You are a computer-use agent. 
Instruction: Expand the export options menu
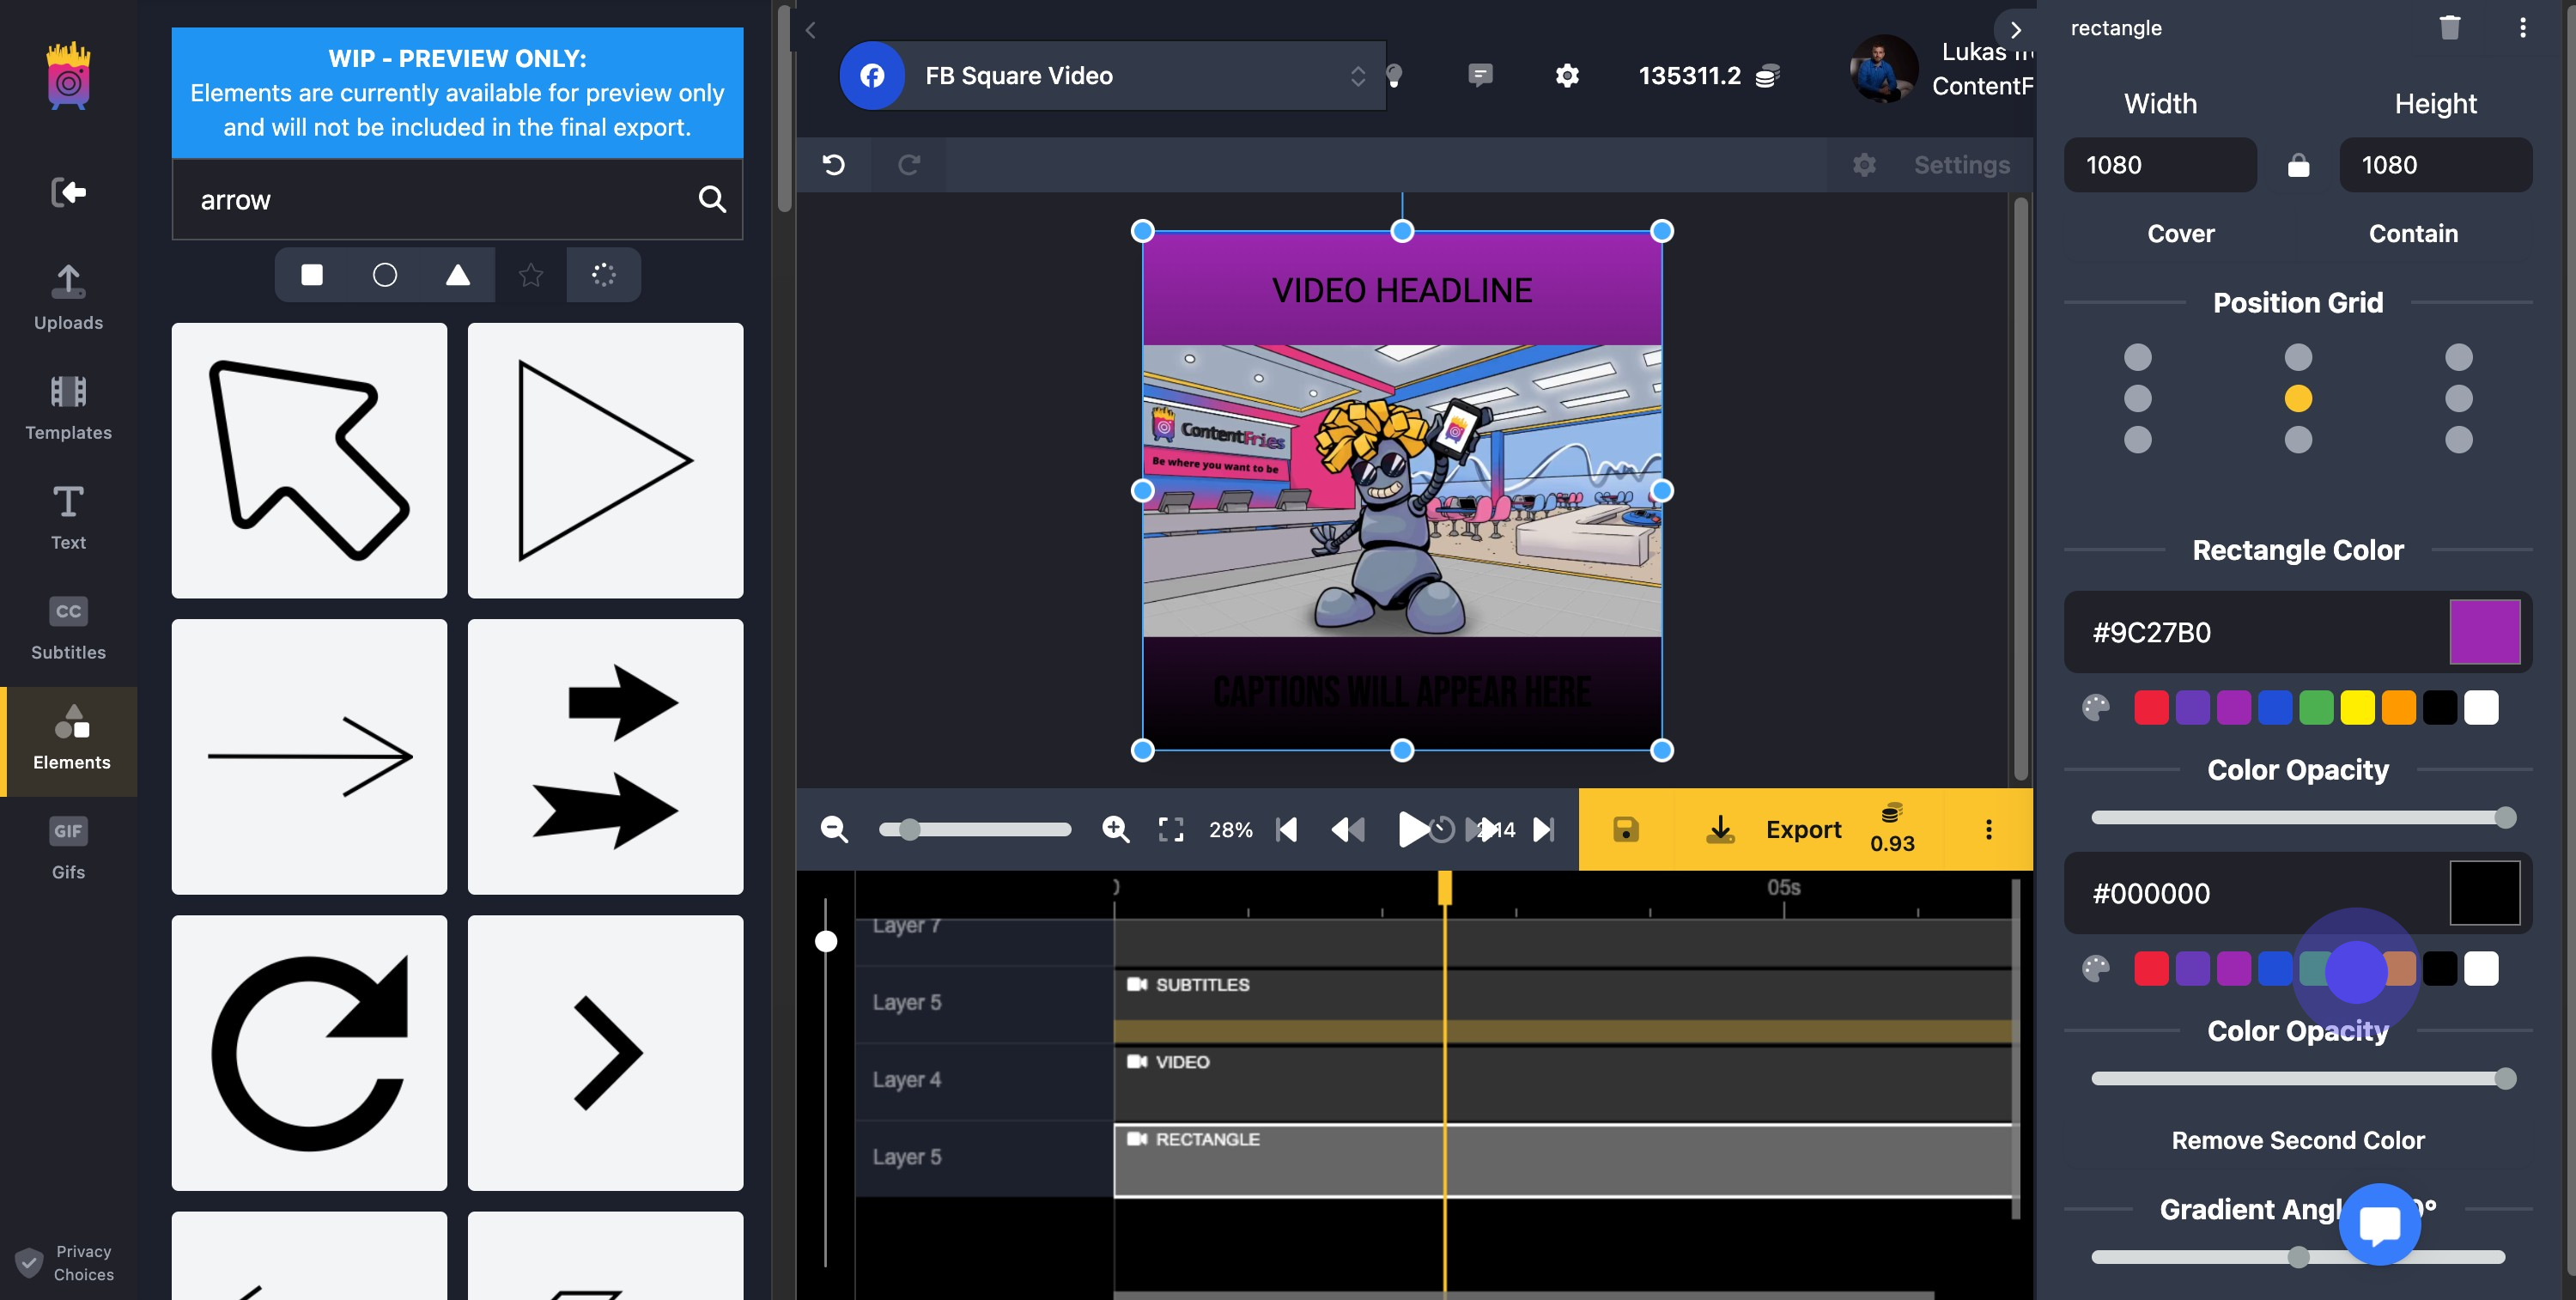click(1988, 829)
